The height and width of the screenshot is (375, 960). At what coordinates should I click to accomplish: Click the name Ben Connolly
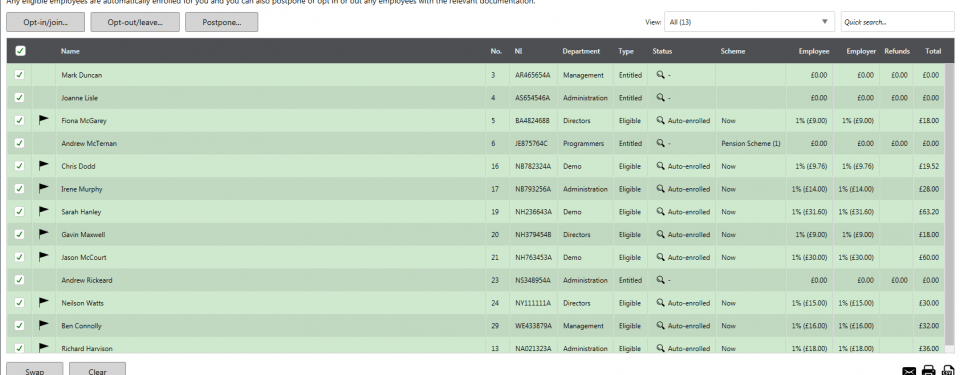pos(81,326)
